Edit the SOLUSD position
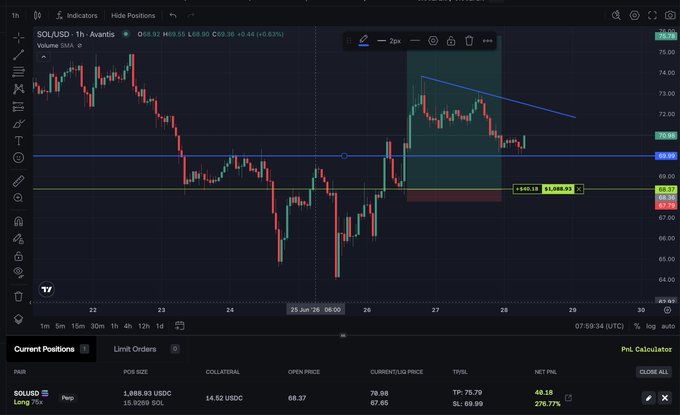Screen dimensions: 680x415 pyautogui.click(x=648, y=398)
